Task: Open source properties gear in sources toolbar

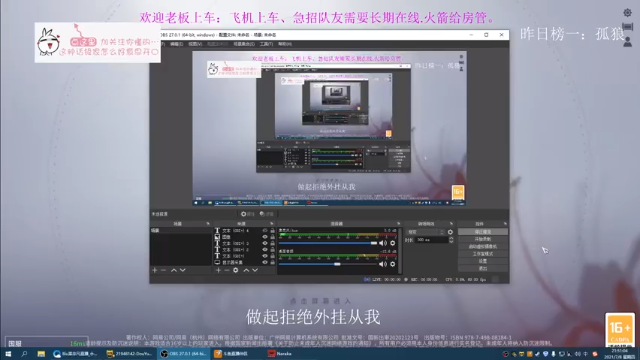Action: pos(236,270)
